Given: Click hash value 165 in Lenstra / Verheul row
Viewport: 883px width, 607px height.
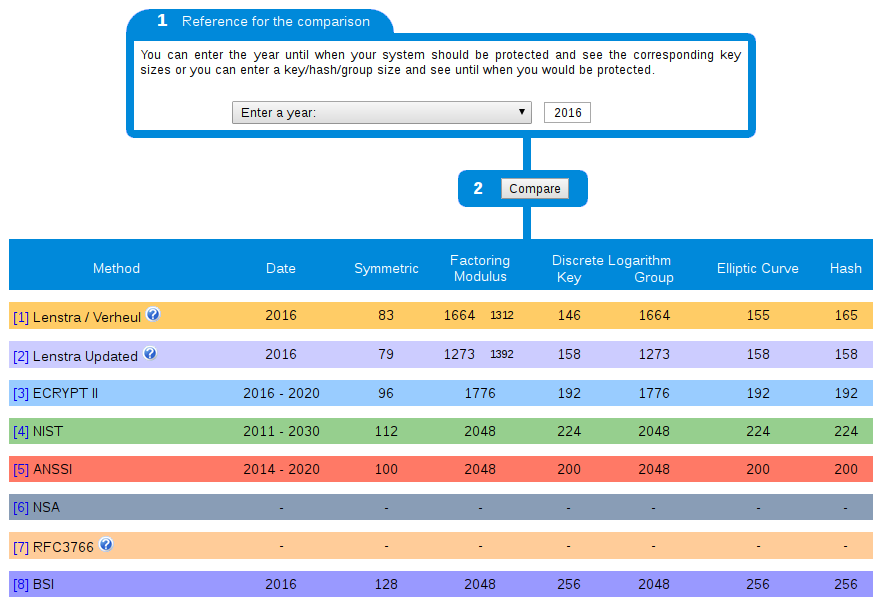Looking at the screenshot, I should tap(846, 315).
